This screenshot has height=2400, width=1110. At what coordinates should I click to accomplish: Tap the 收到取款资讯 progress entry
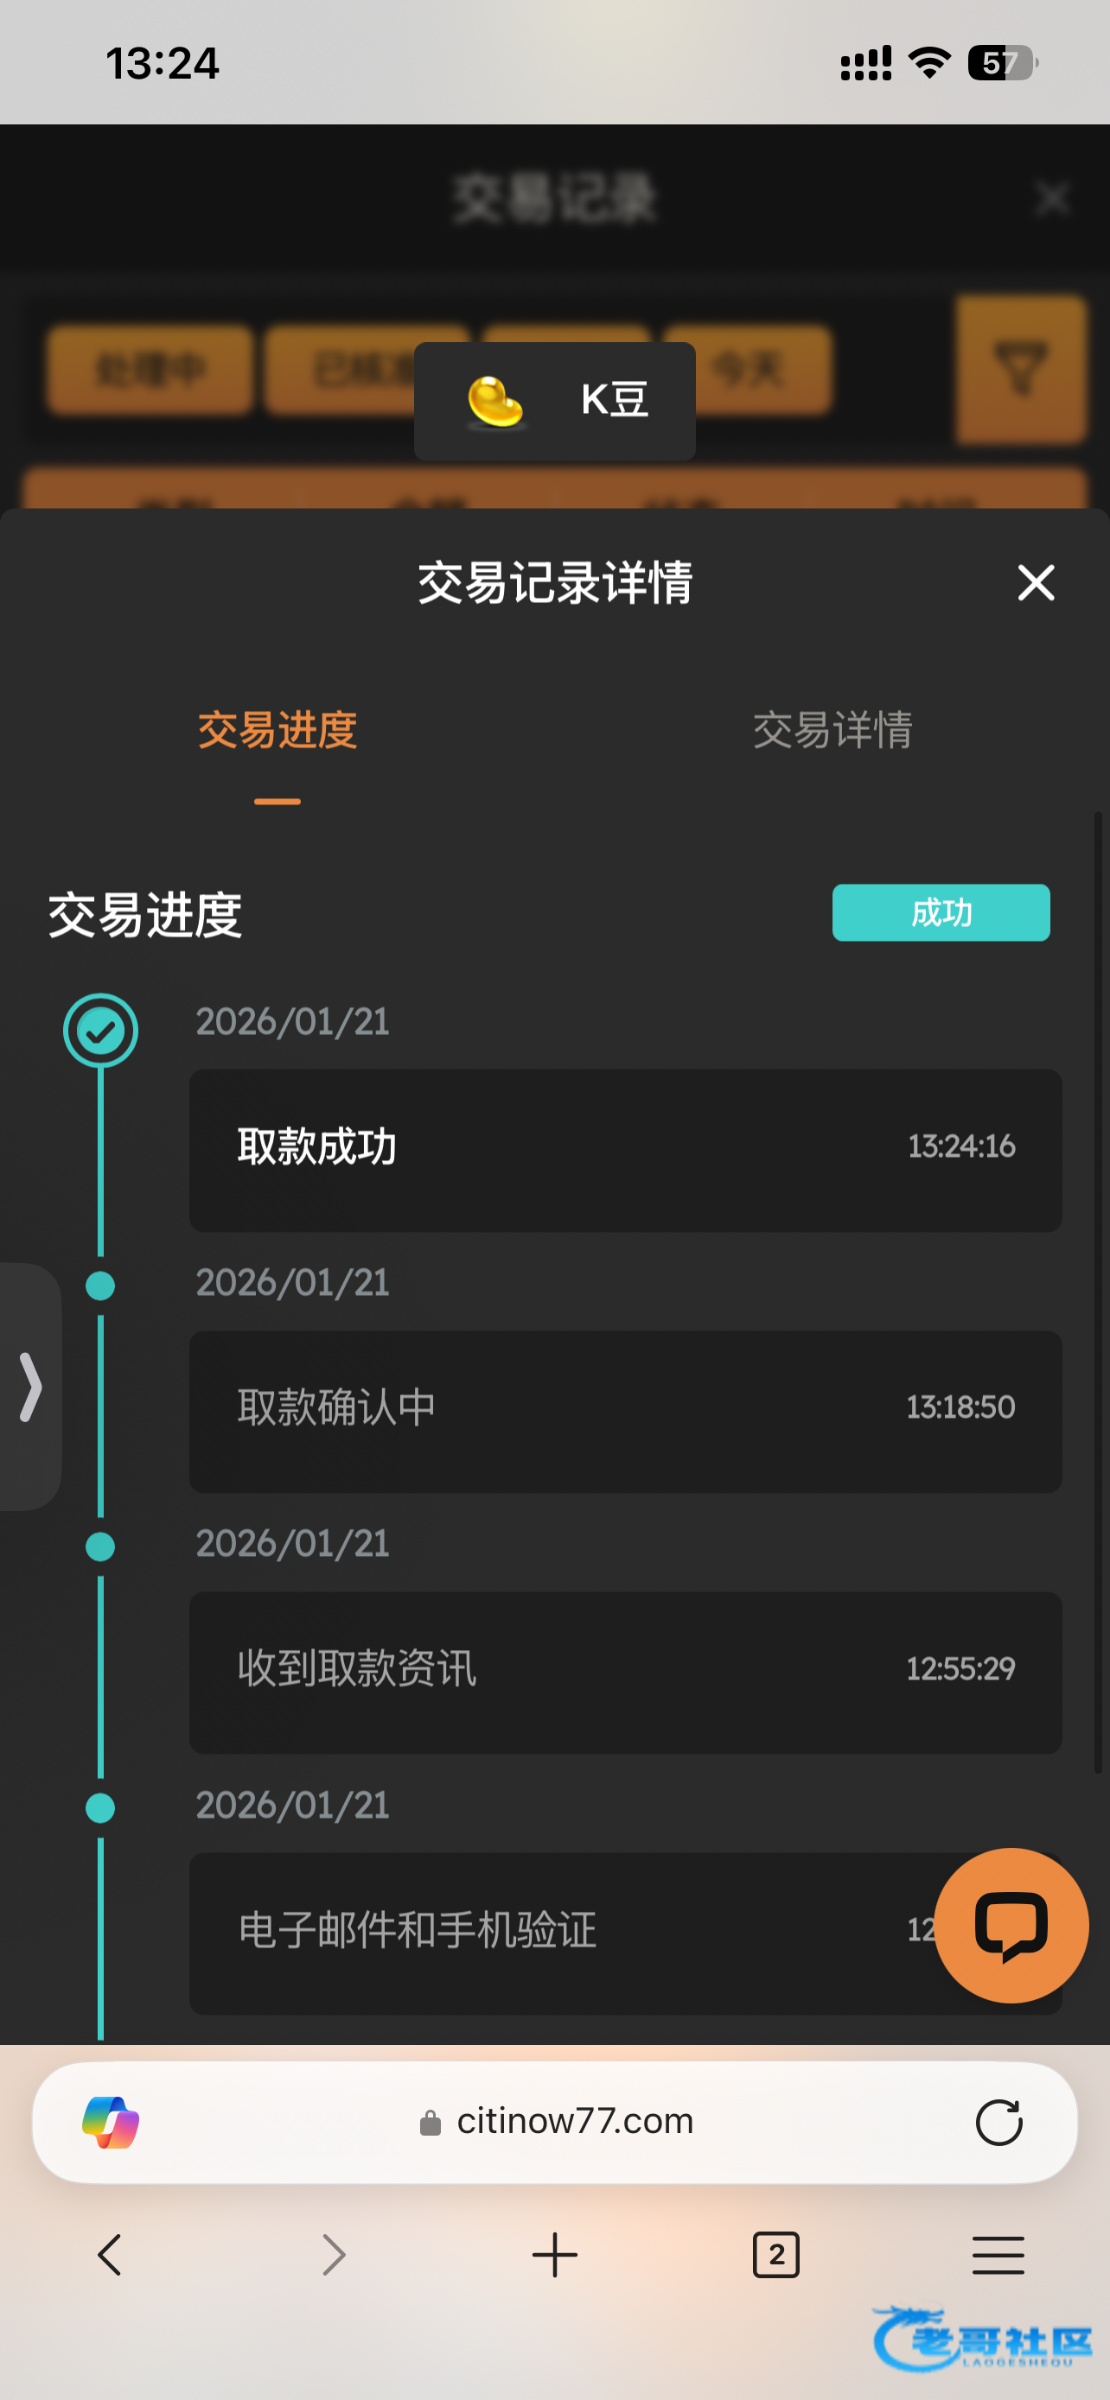[x=625, y=1672]
